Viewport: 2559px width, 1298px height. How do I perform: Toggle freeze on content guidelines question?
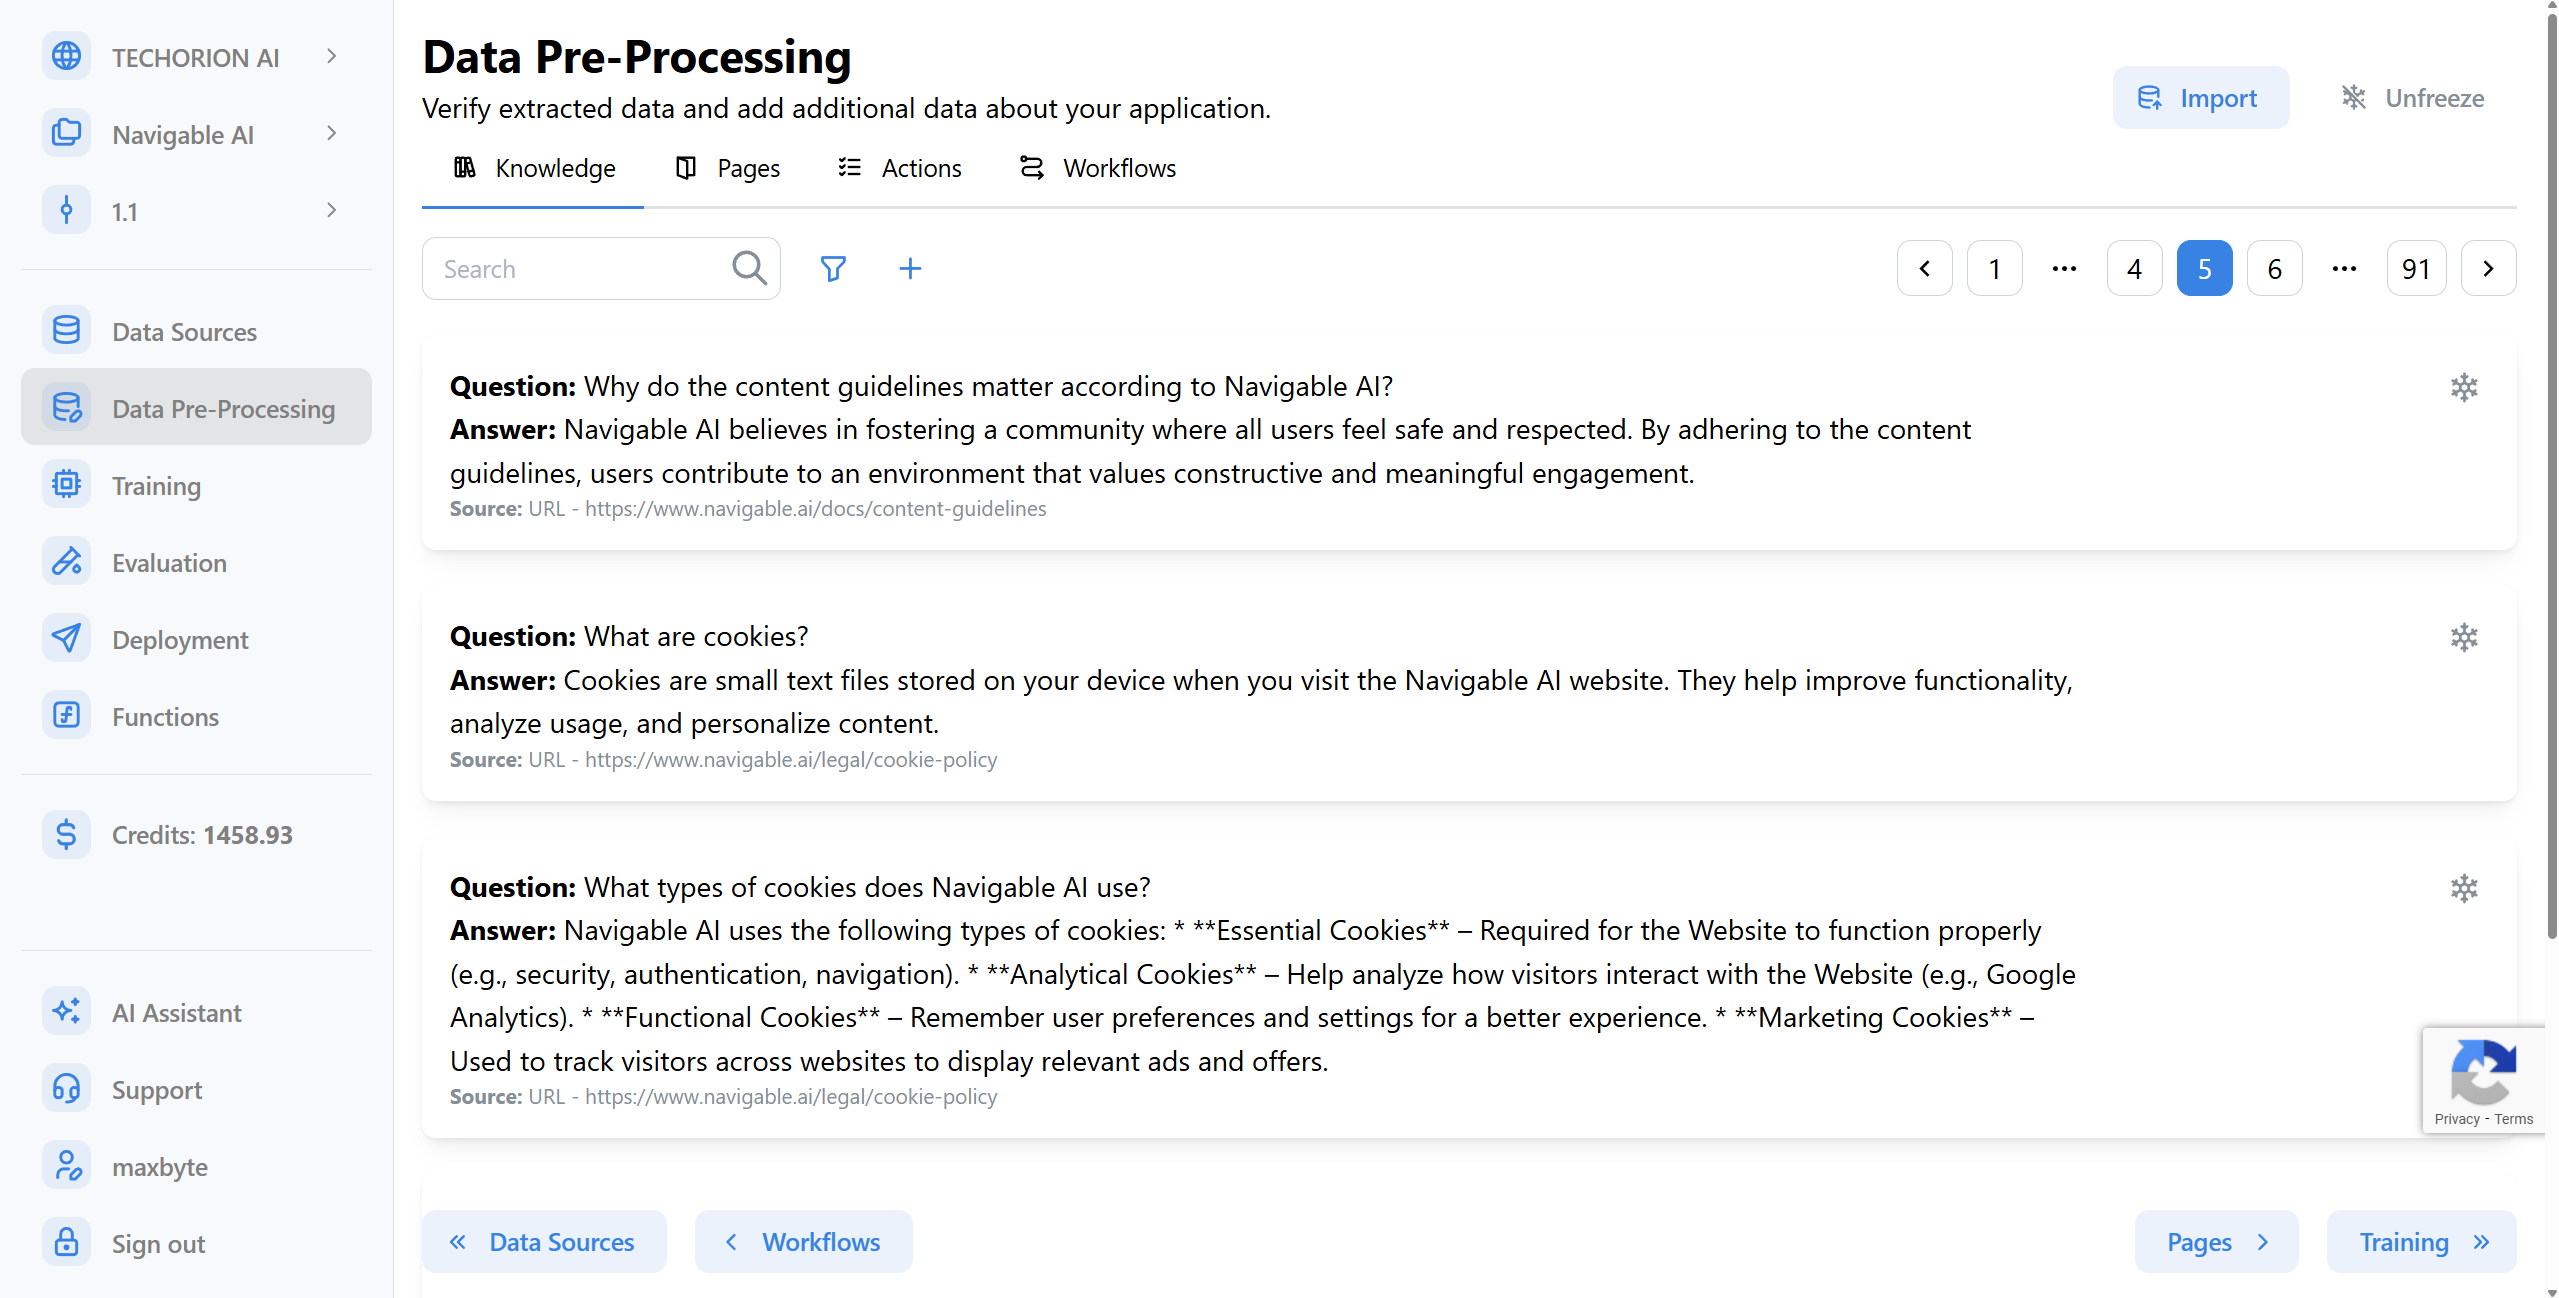tap(2464, 387)
